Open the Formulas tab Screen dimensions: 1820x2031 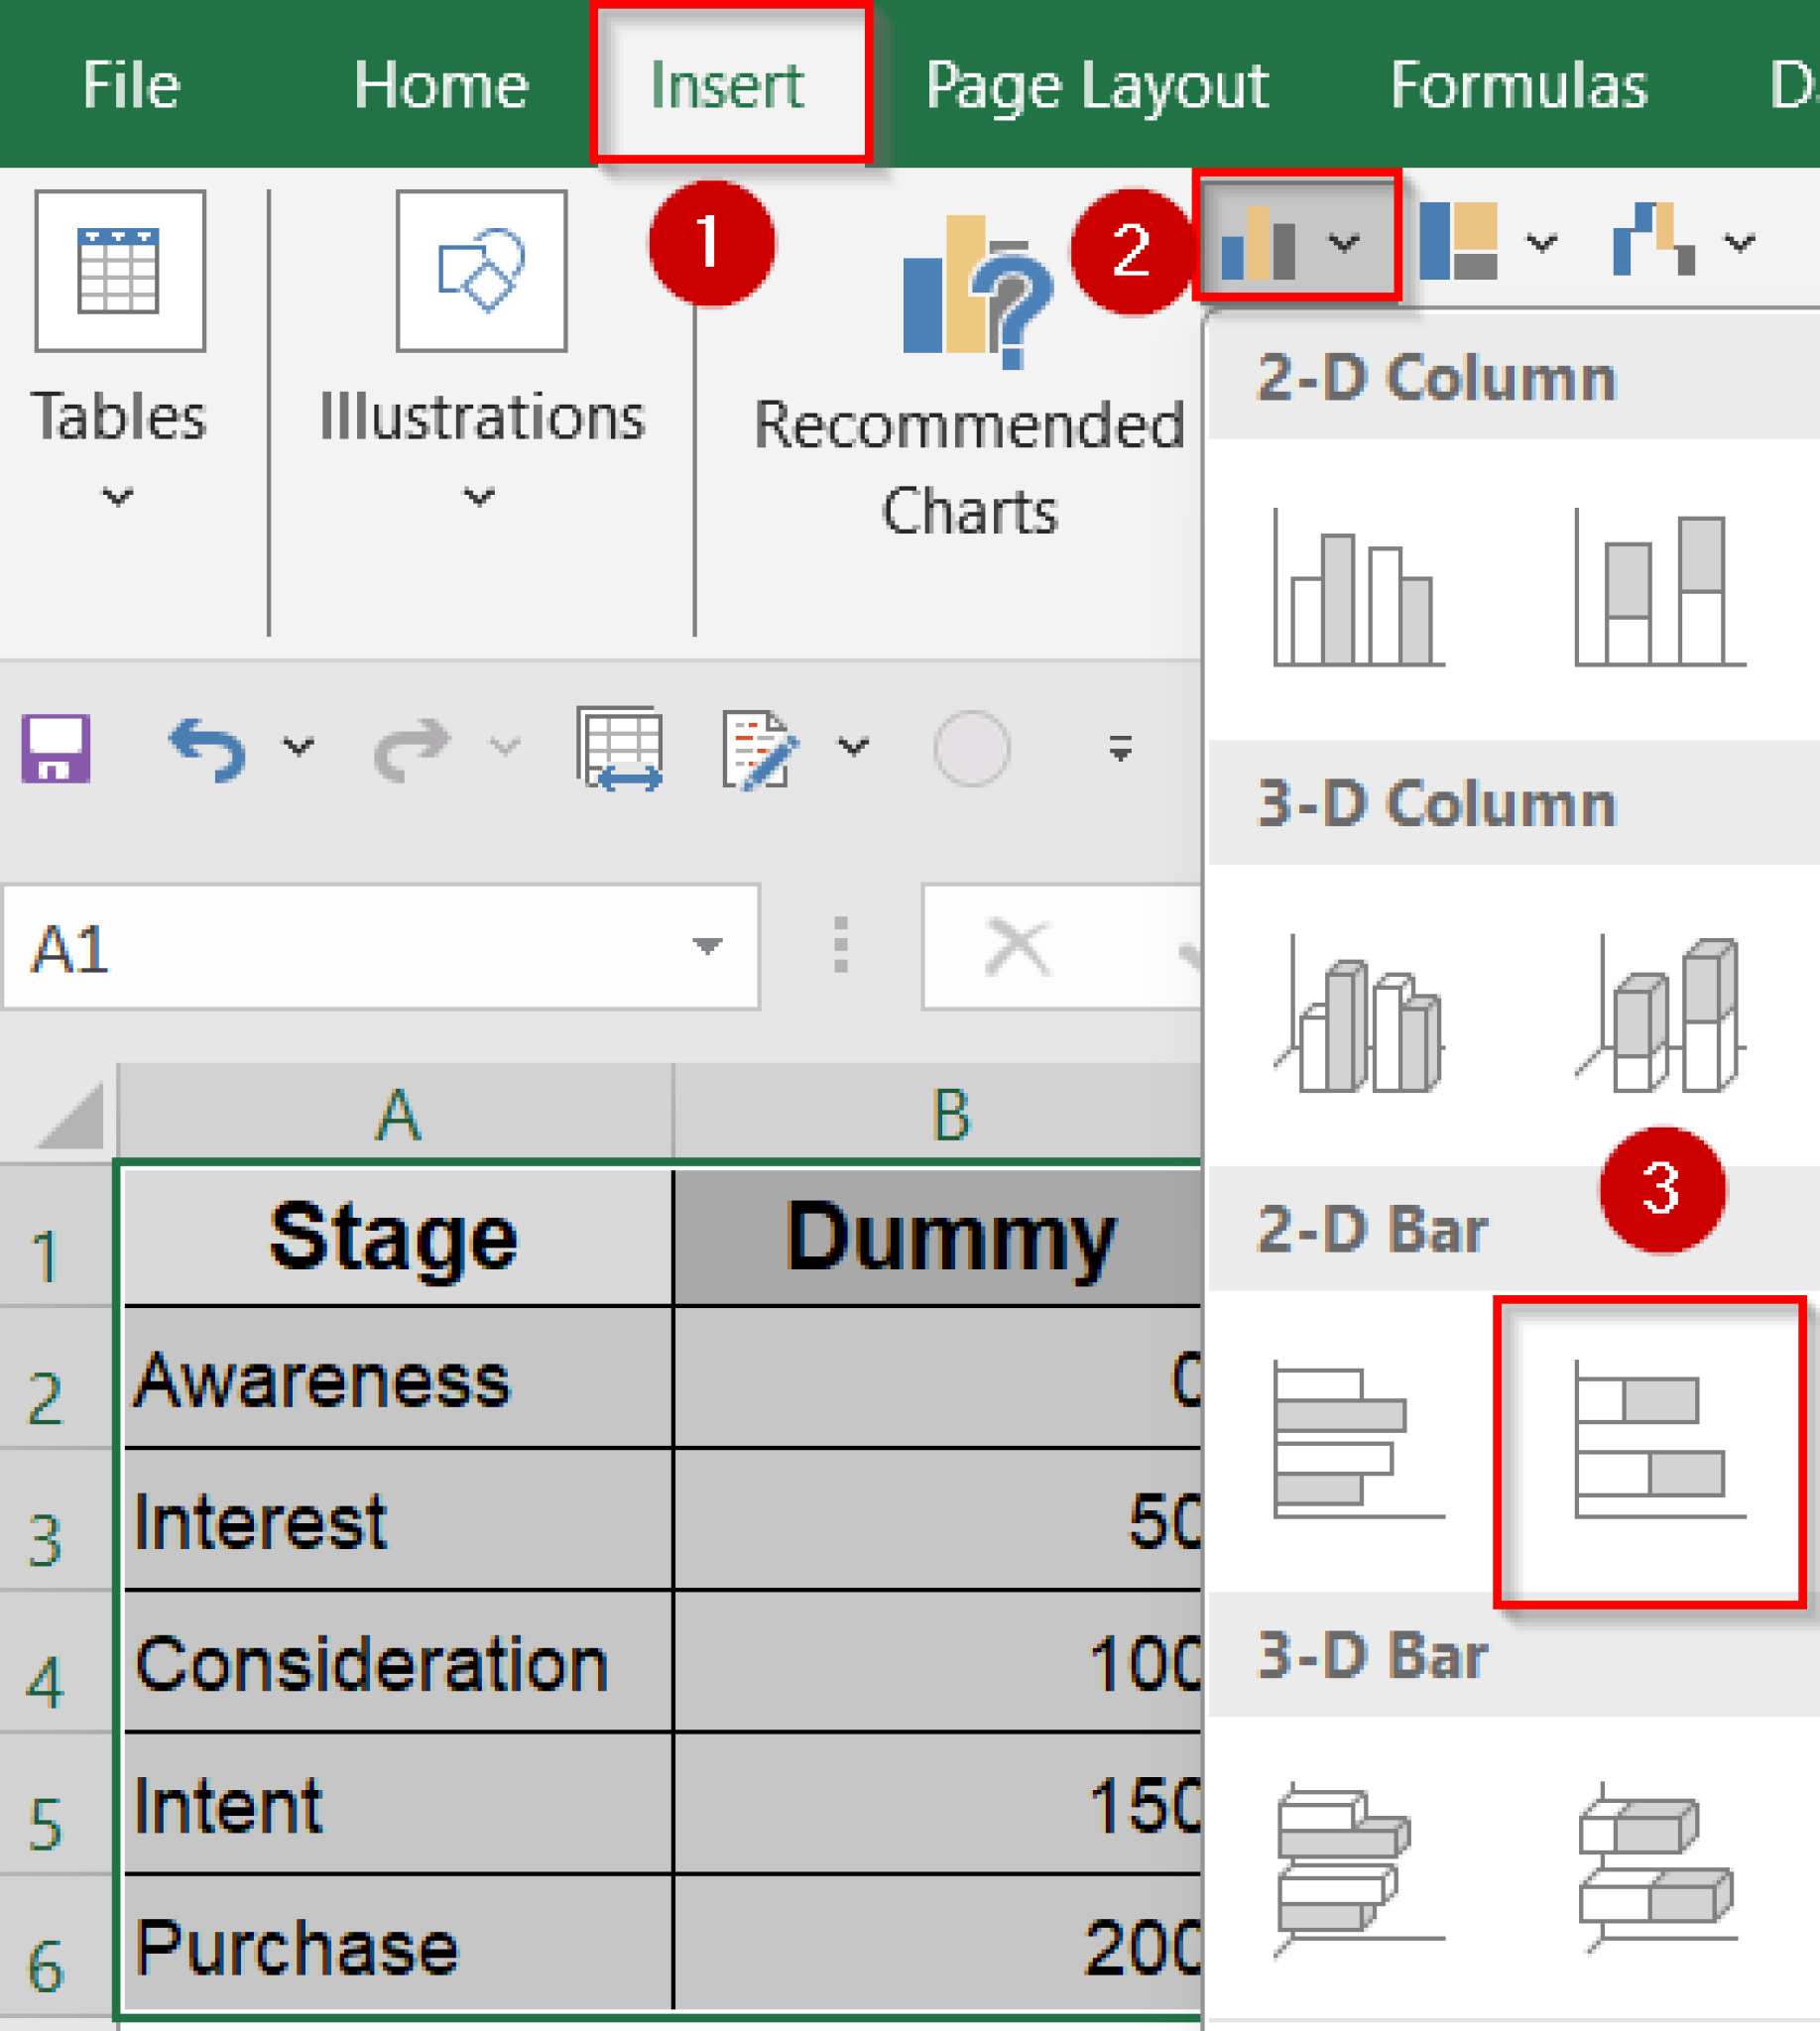pos(1520,85)
